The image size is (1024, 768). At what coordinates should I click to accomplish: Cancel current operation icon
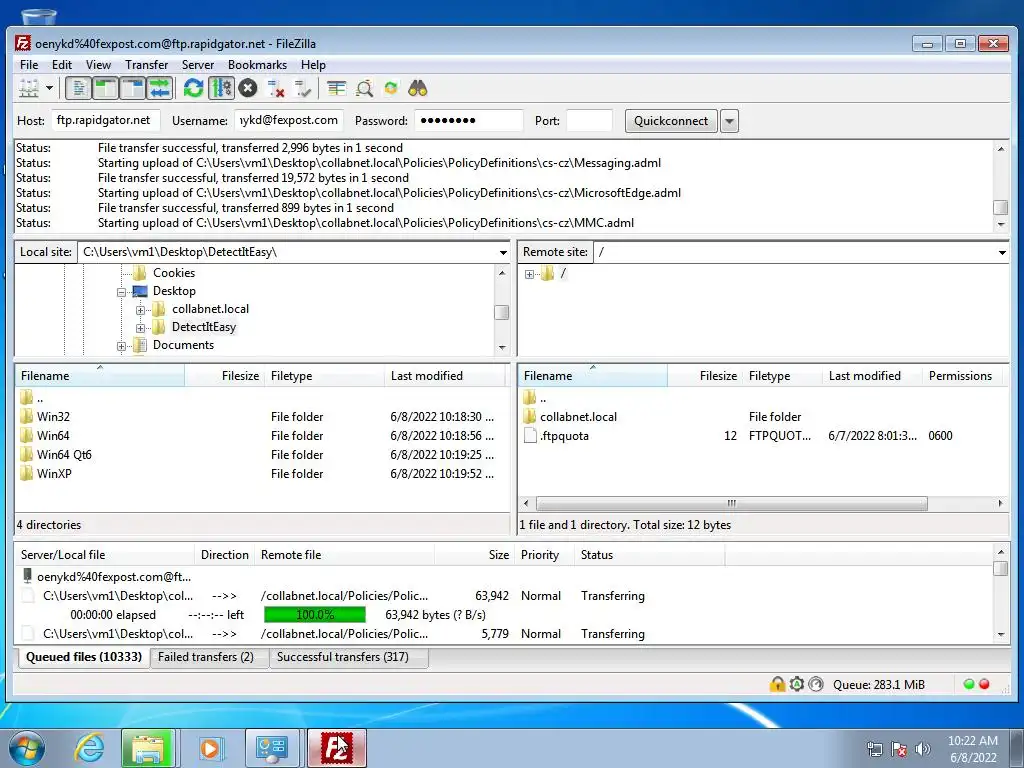(x=248, y=88)
